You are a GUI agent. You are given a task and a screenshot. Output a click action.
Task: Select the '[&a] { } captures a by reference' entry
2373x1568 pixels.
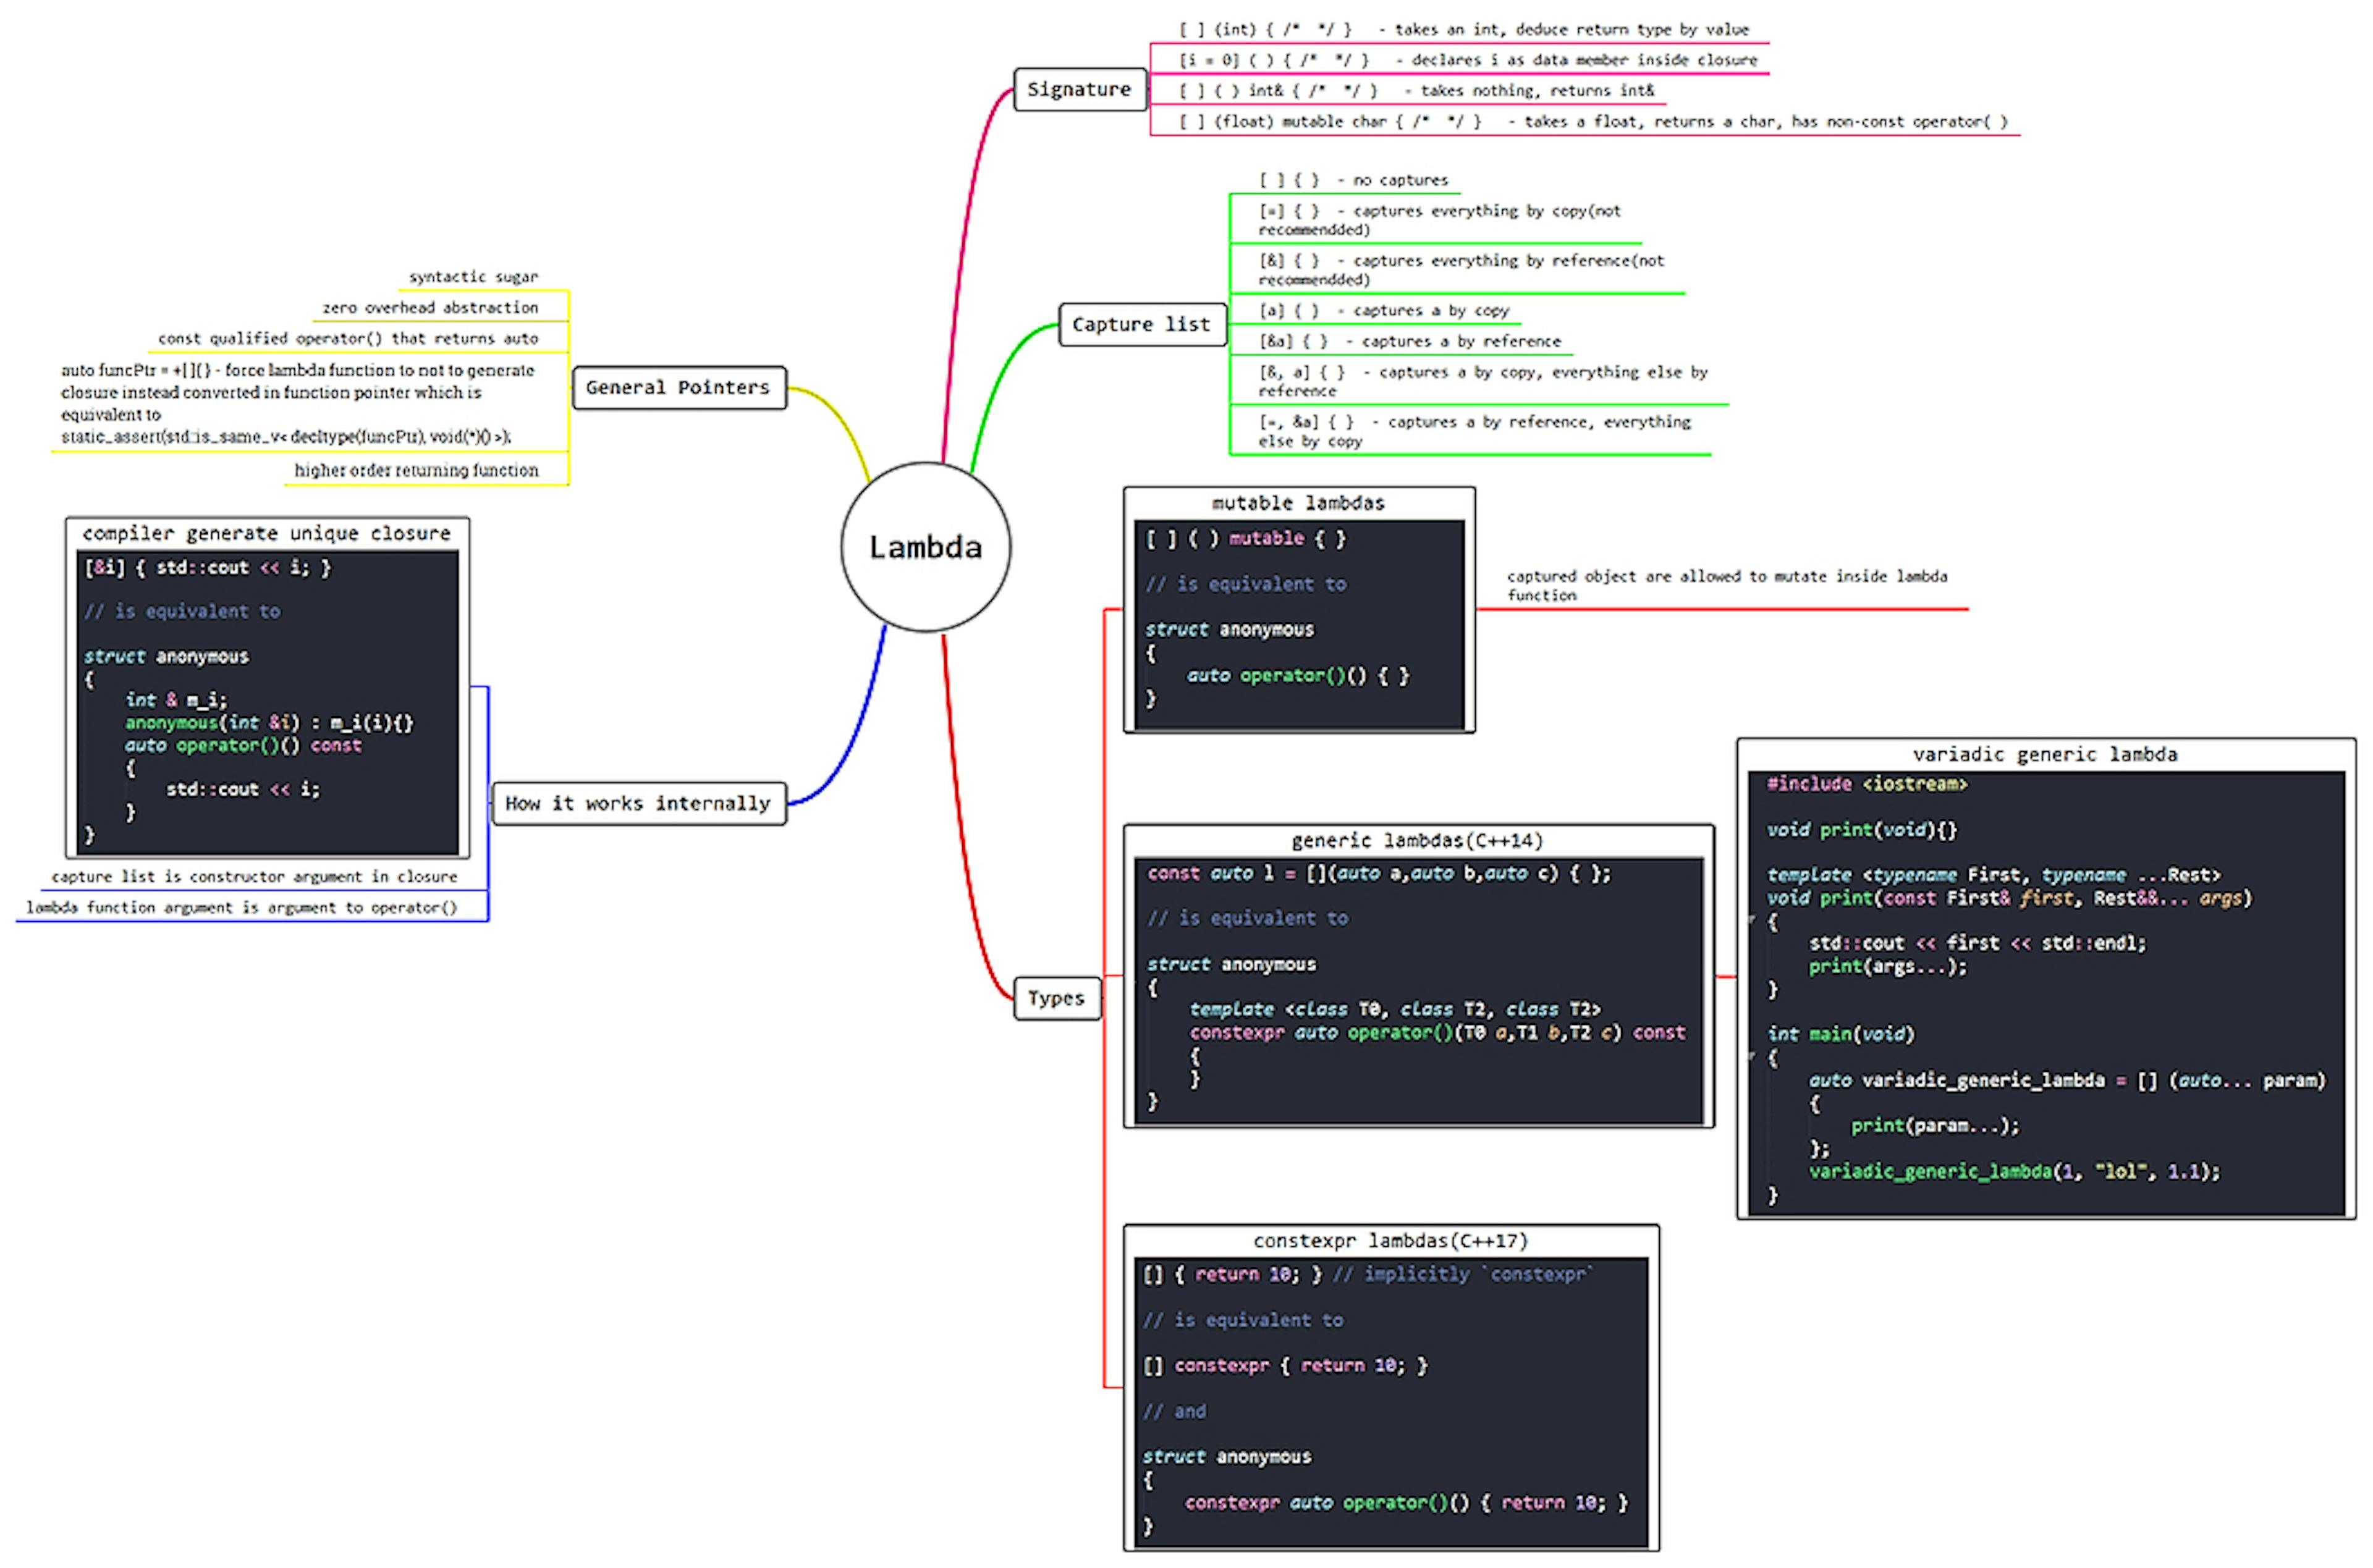pos(1410,340)
